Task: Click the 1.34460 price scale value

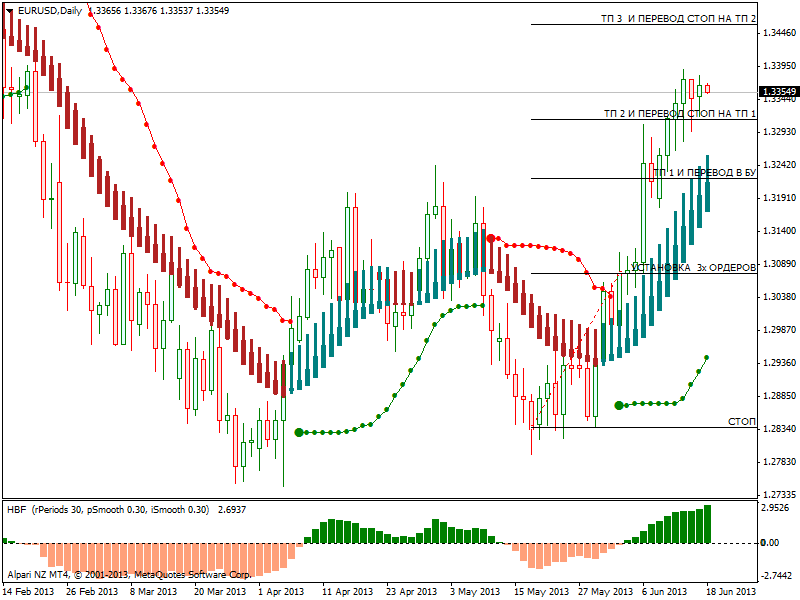Action: pyautogui.click(x=779, y=33)
